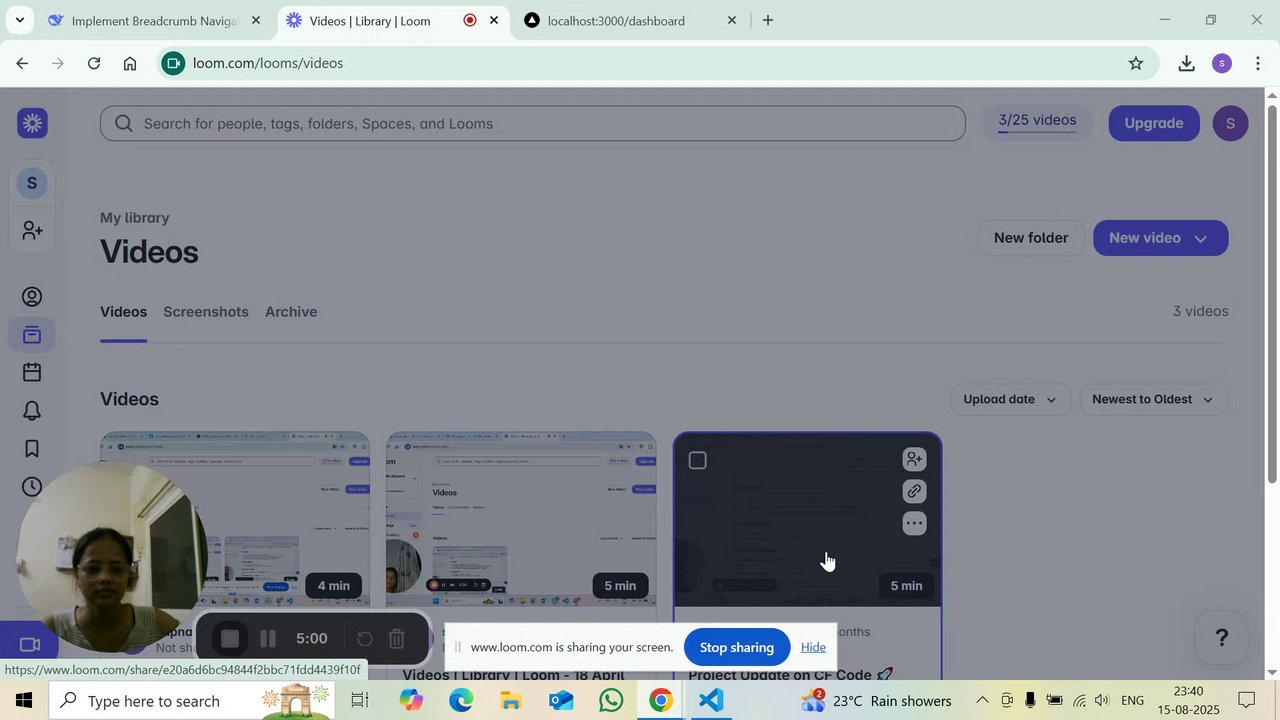Stop the Loom recording
Viewport: 1280px width, 720px height.
(230, 639)
